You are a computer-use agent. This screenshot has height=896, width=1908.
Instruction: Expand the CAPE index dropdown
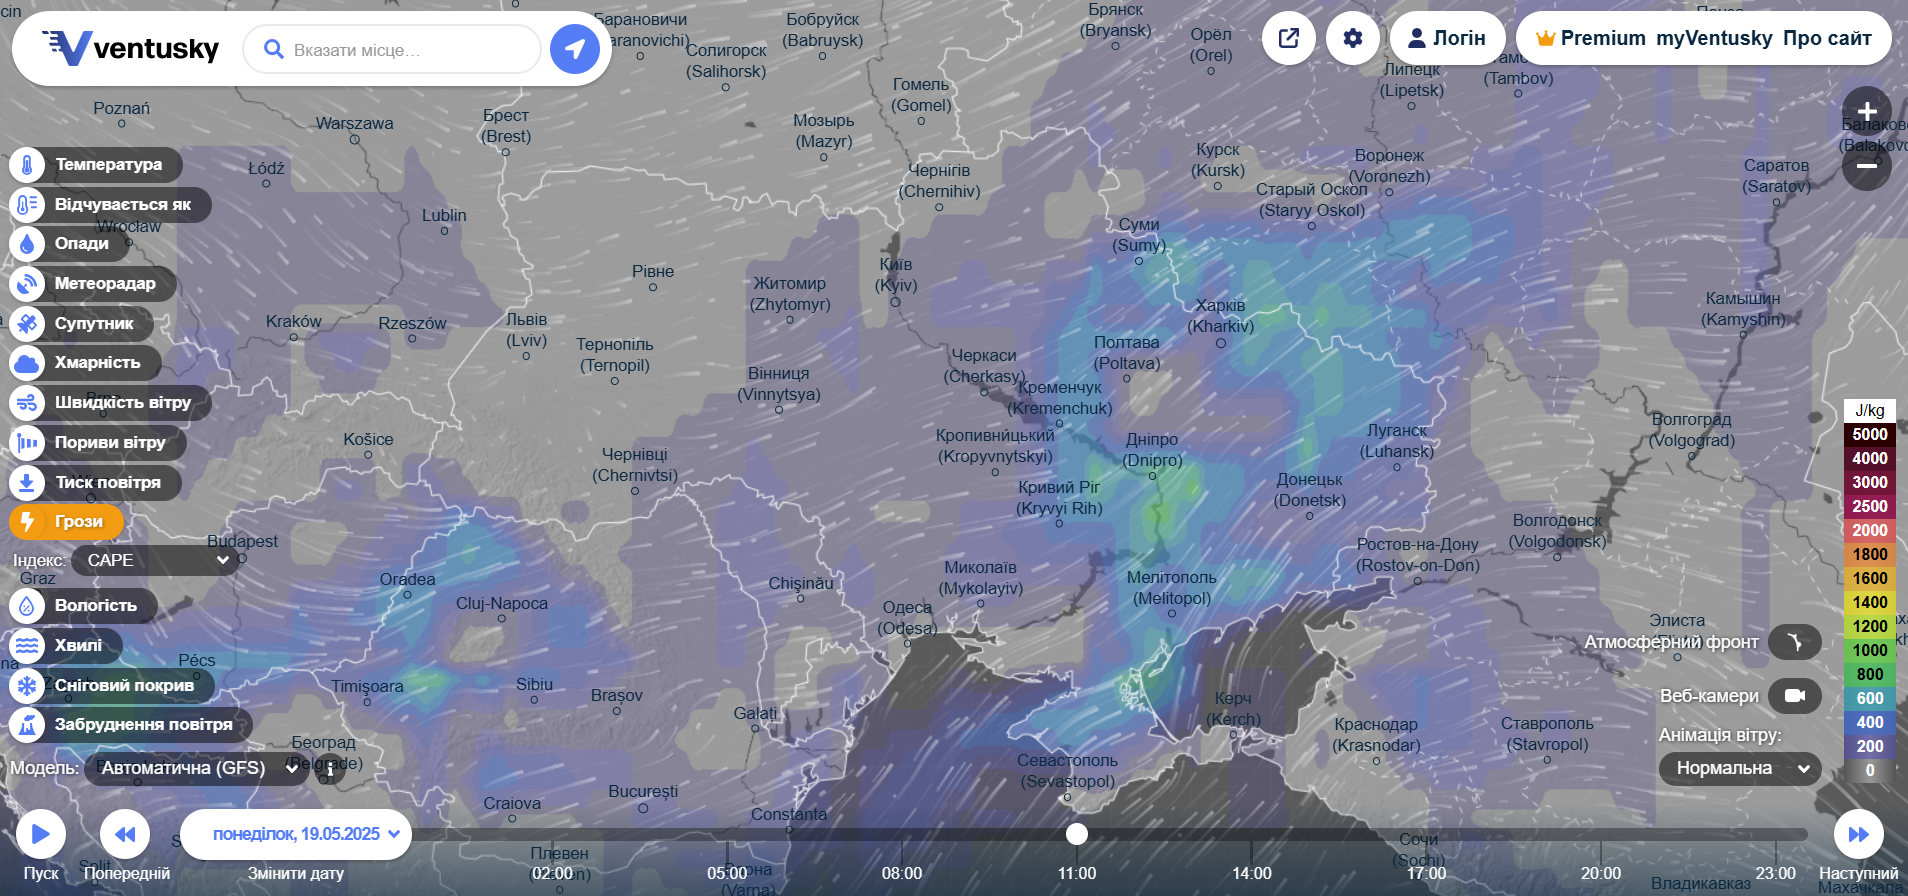155,560
